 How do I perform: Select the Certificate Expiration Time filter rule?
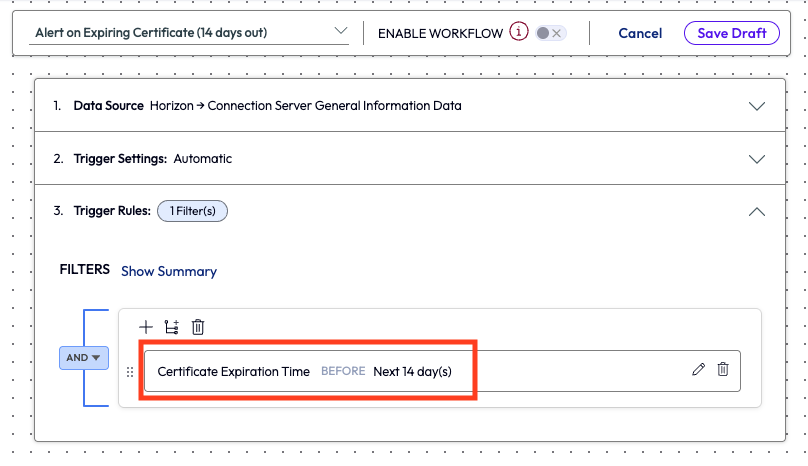pyautogui.click(x=305, y=371)
